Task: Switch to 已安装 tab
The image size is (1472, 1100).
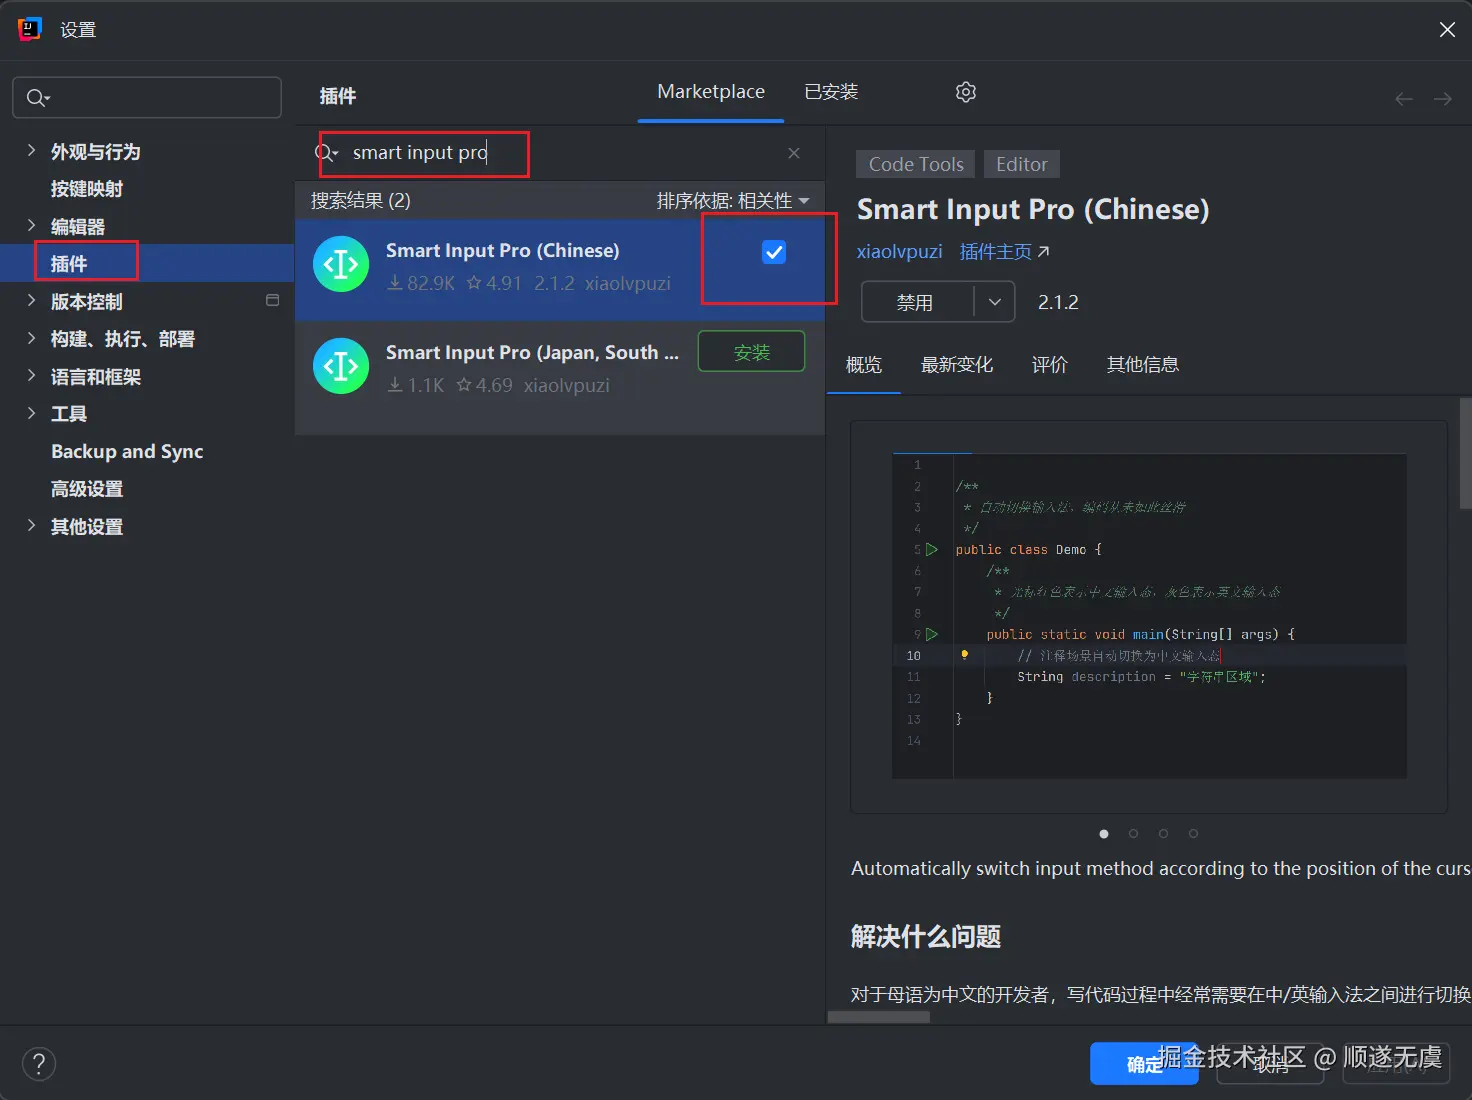Action: point(831,92)
